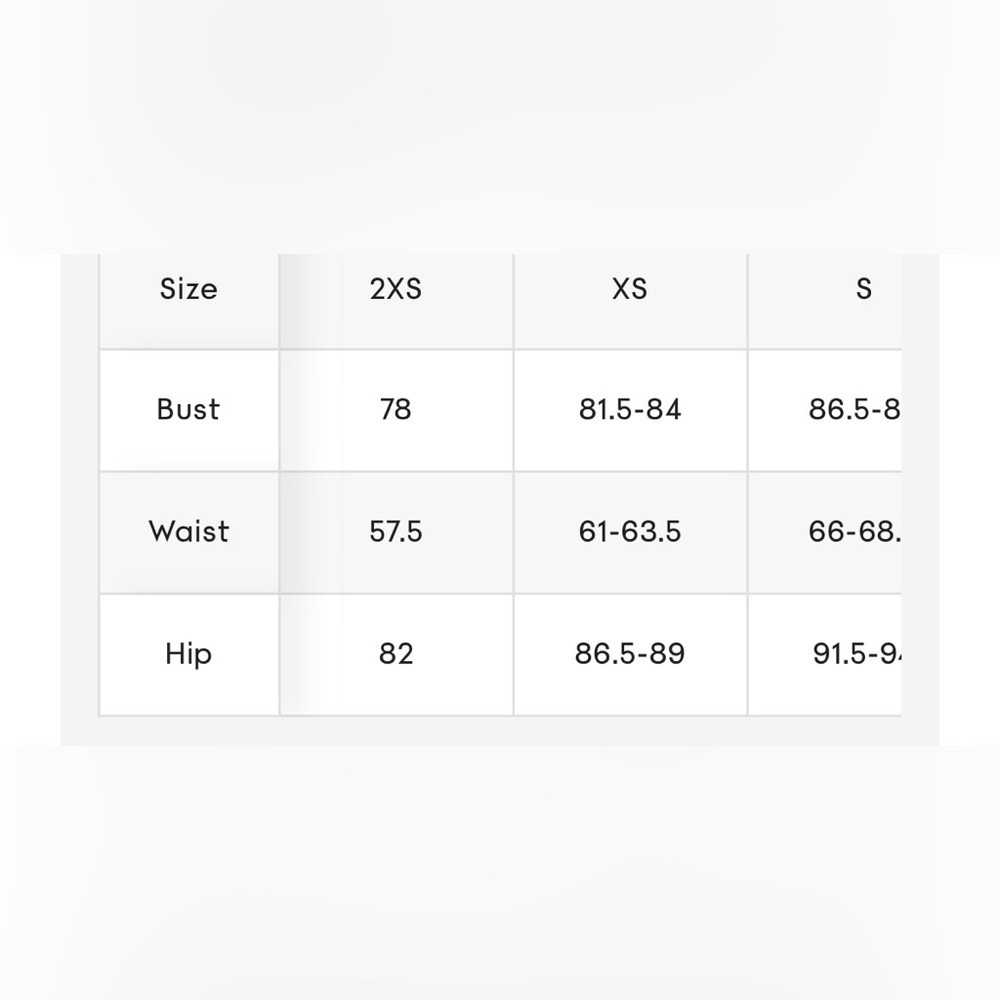Click the gray strip right of the S column
This screenshot has width=1000, height=1000.
coord(920,500)
